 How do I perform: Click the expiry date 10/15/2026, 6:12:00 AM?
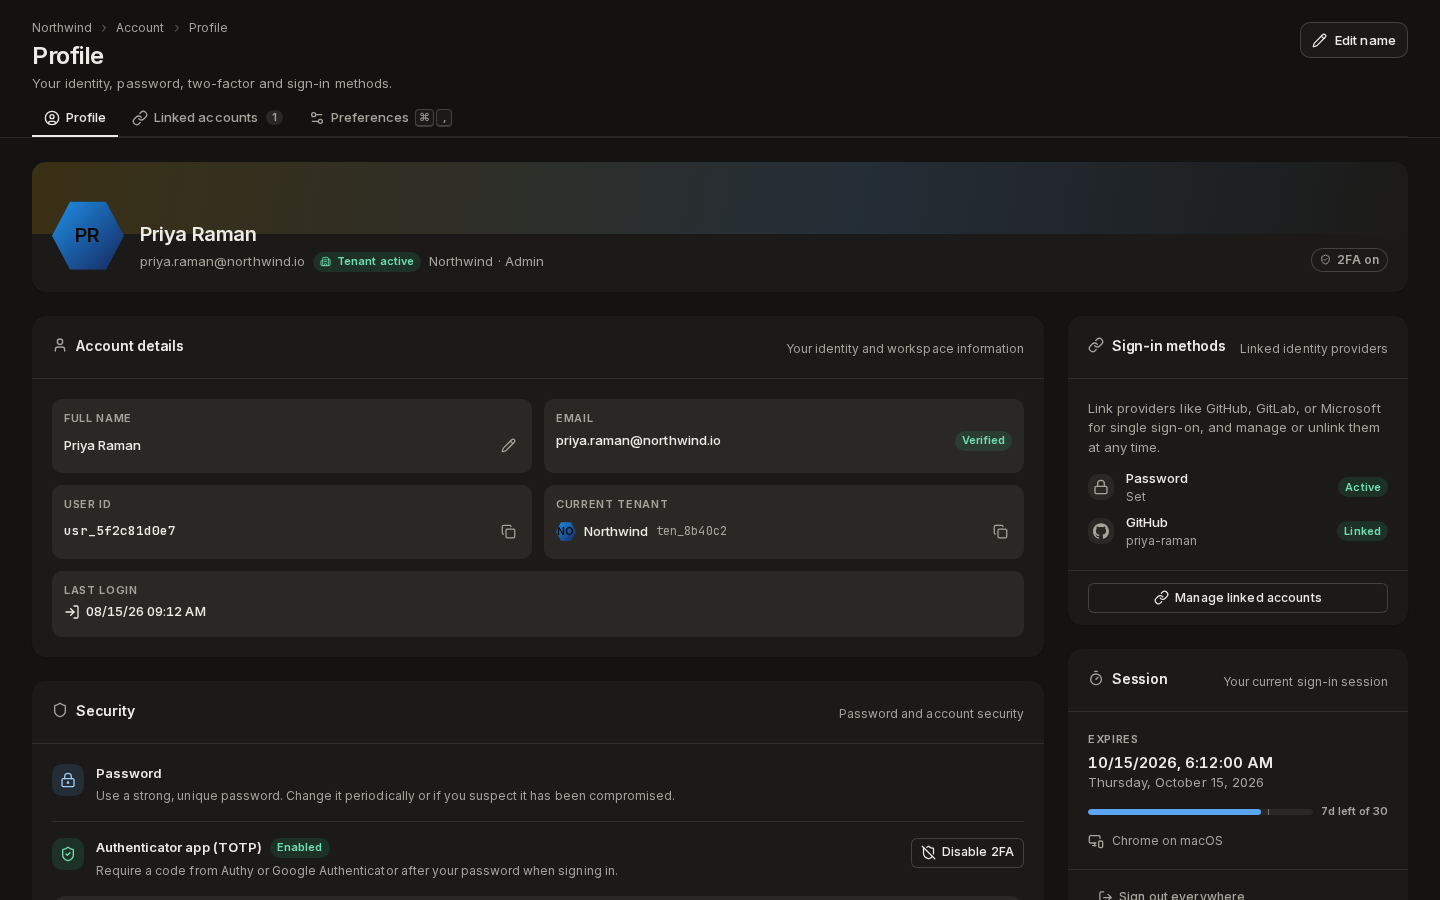[x=1180, y=763]
